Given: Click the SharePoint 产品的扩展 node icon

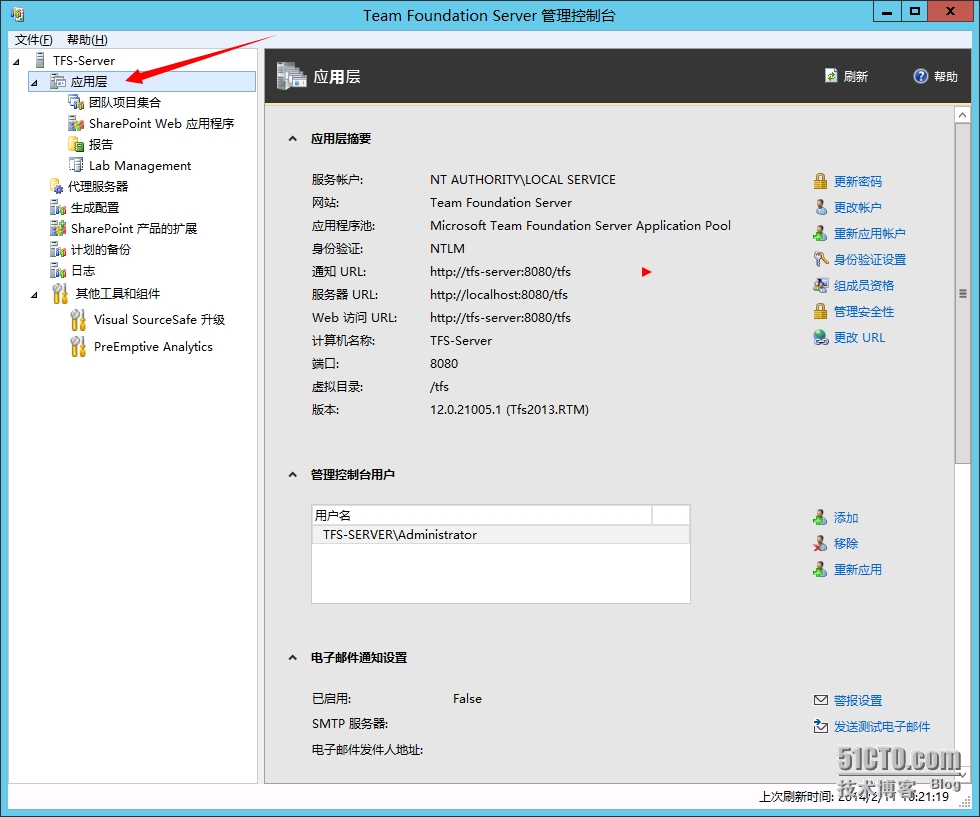Looking at the screenshot, I should point(58,228).
